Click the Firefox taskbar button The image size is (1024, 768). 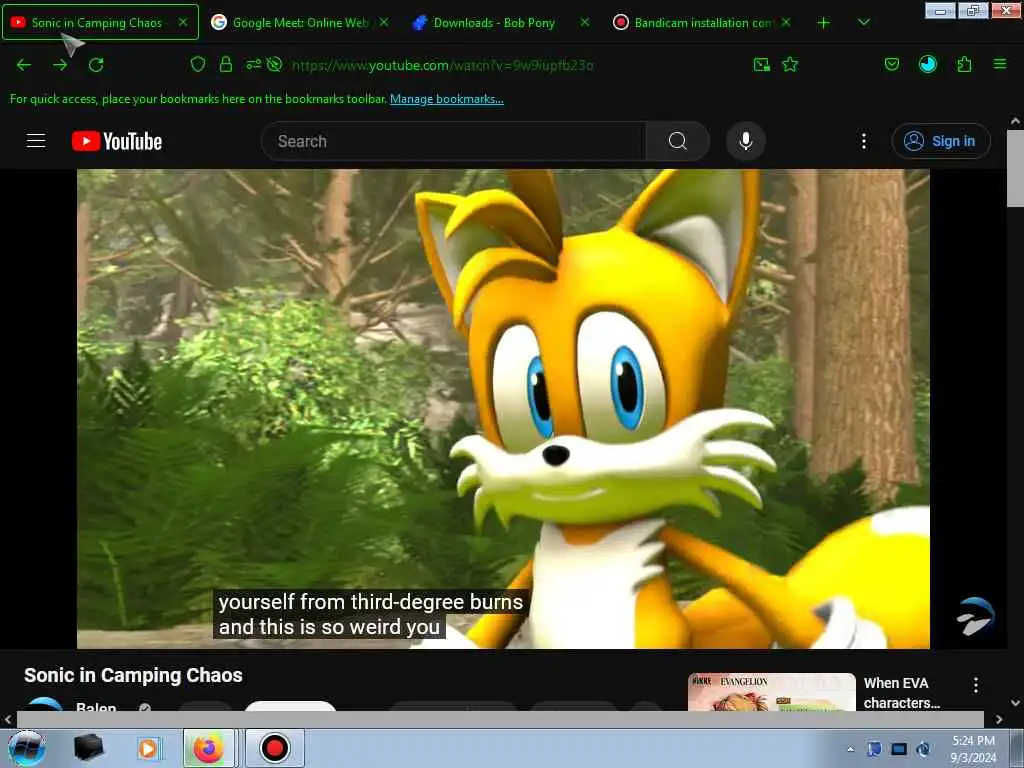209,748
